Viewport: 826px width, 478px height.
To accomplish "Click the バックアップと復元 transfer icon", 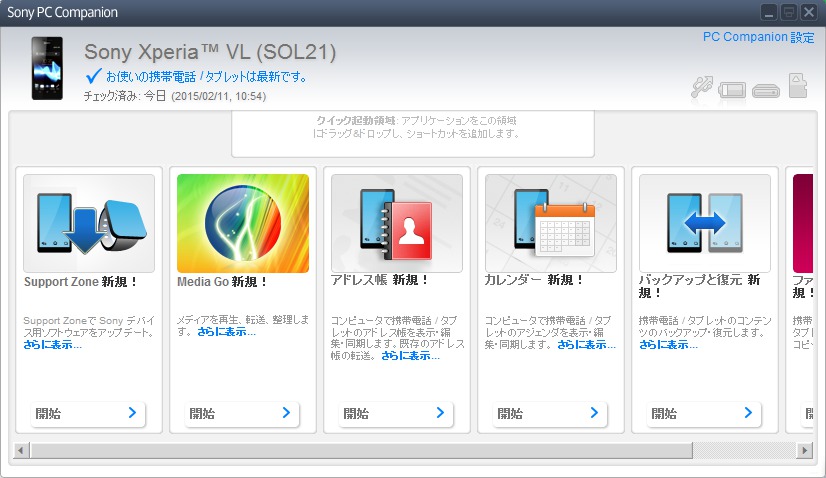I will (x=704, y=223).
